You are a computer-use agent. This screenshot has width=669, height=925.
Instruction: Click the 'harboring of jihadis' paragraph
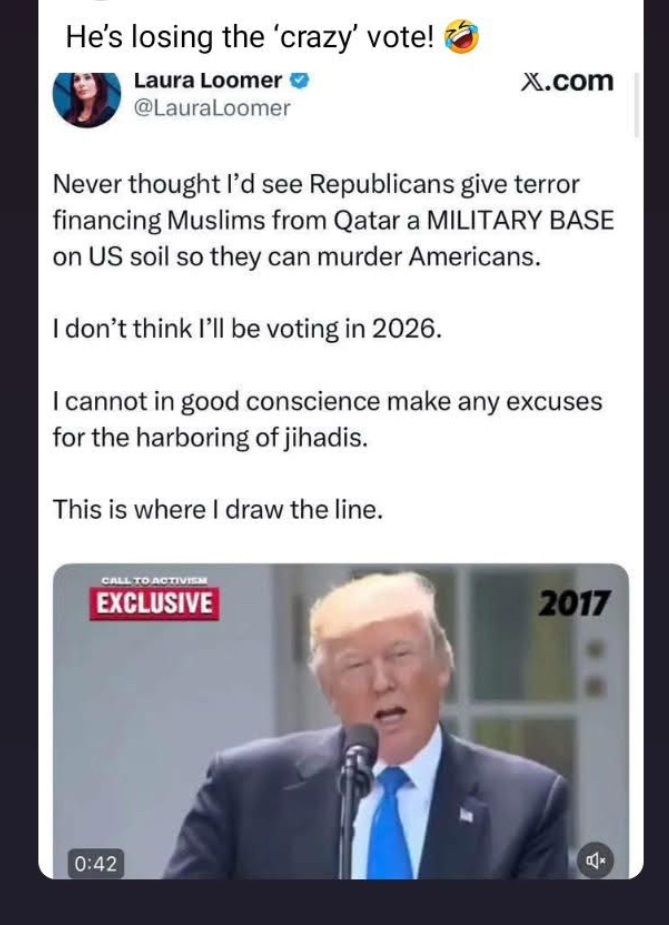(x=327, y=419)
